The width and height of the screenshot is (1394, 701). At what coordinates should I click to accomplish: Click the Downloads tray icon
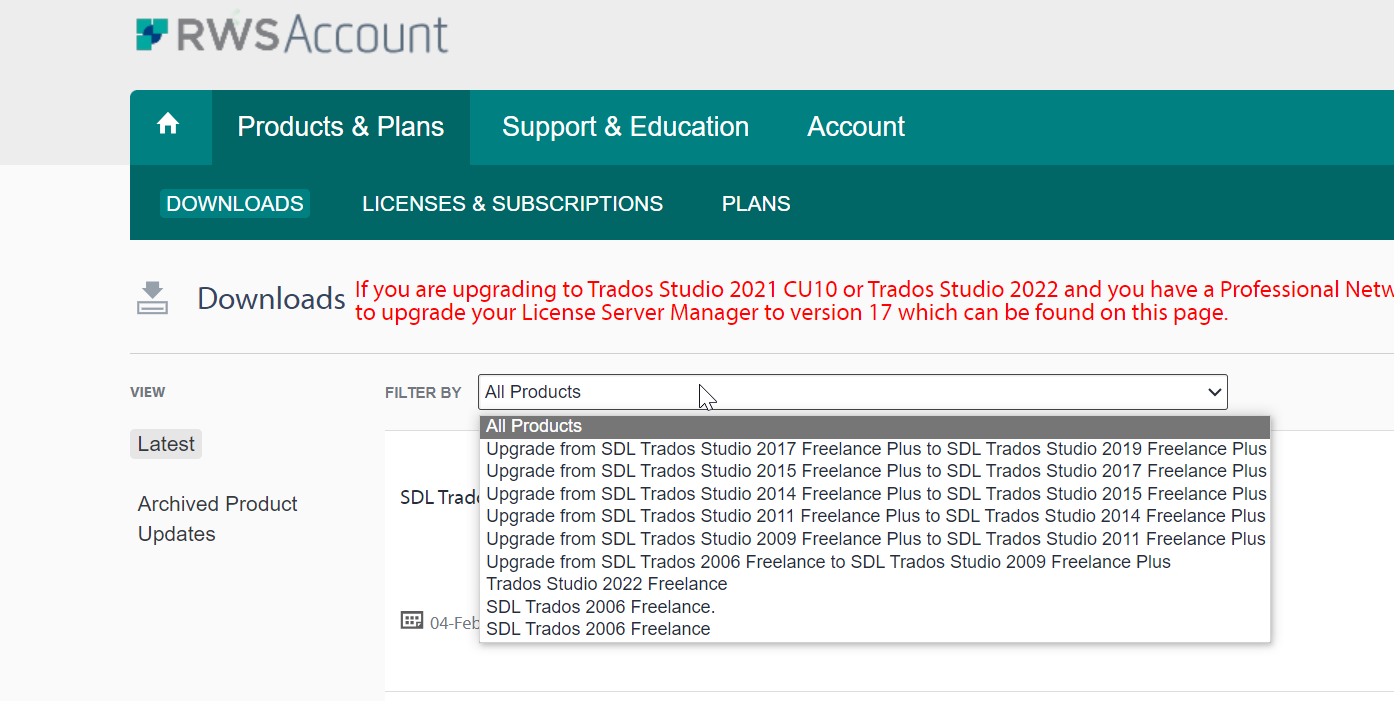pyautogui.click(x=152, y=297)
